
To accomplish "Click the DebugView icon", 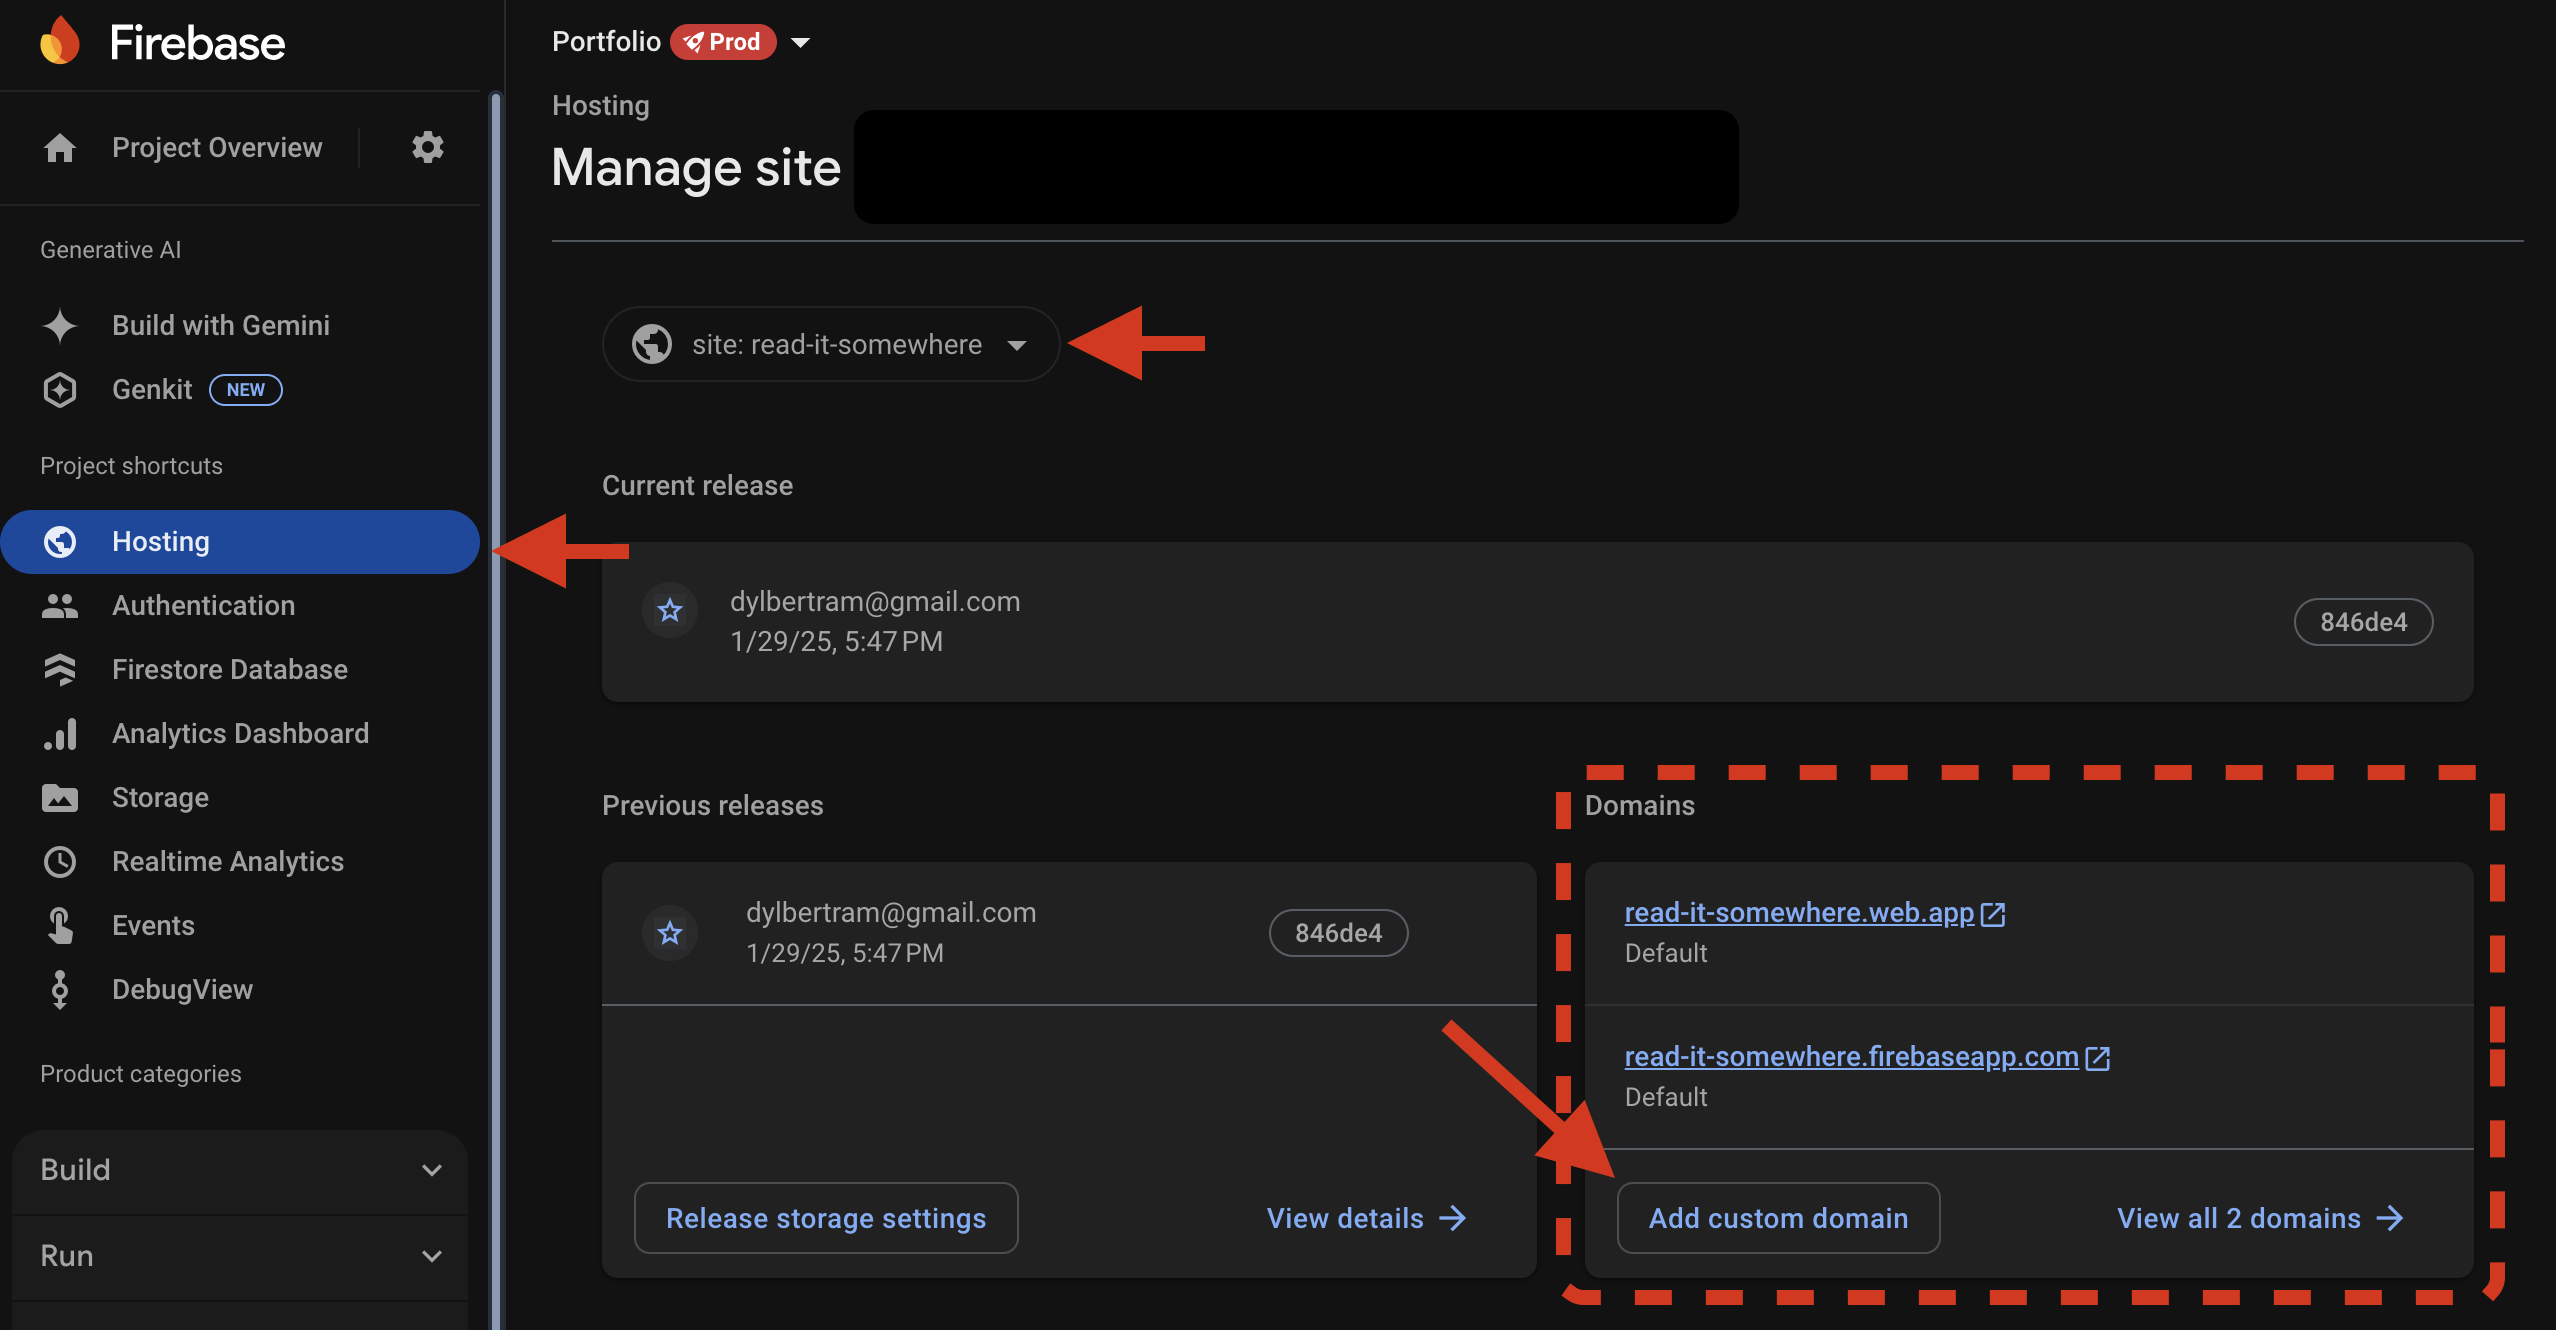I will tap(60, 989).
